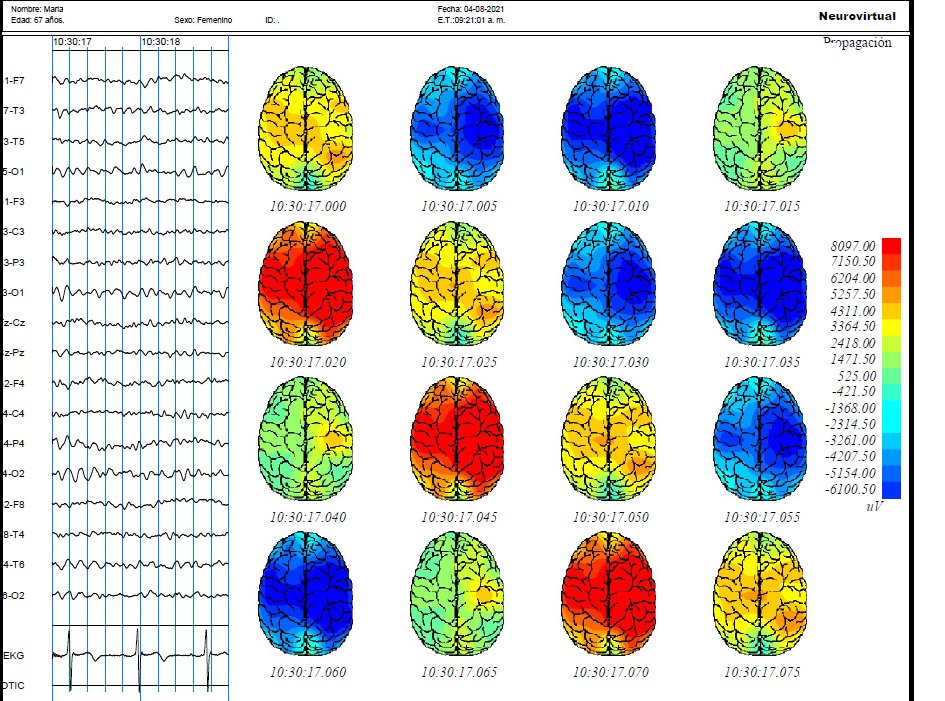The width and height of the screenshot is (945, 701).
Task: Click the Neurovirtual logo text
Action: [857, 16]
